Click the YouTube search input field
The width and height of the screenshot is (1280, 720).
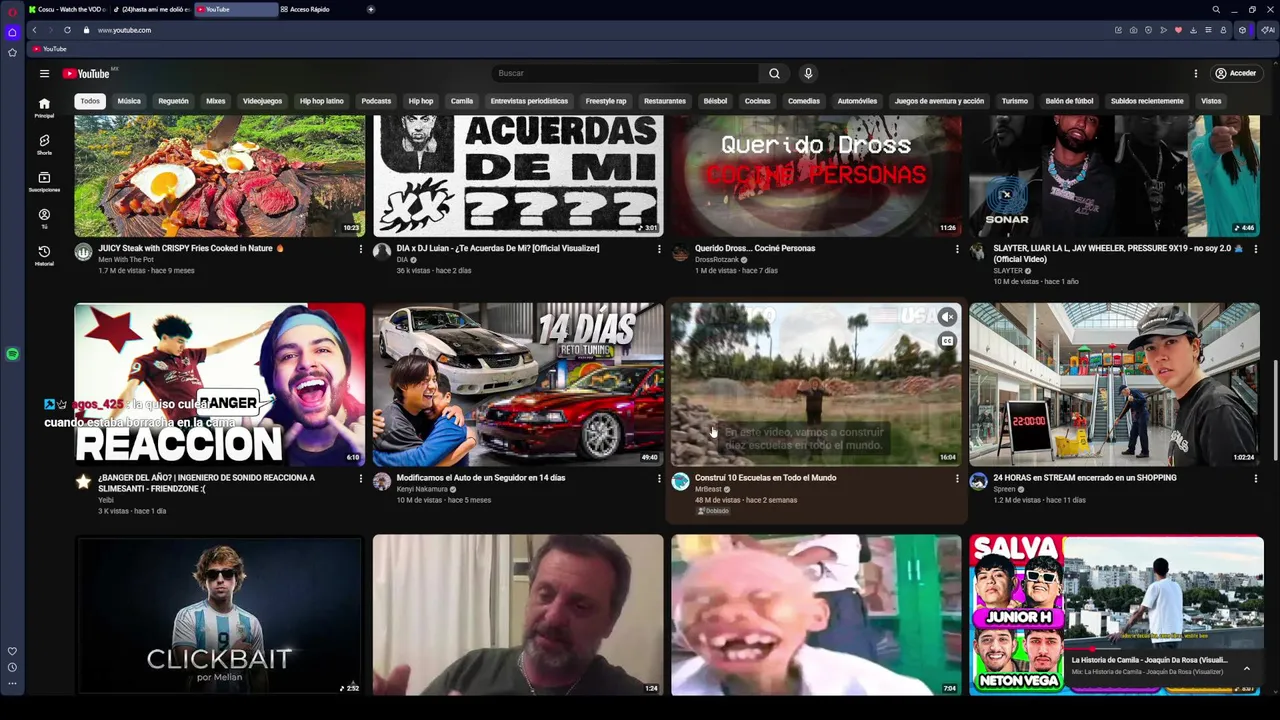coord(625,73)
